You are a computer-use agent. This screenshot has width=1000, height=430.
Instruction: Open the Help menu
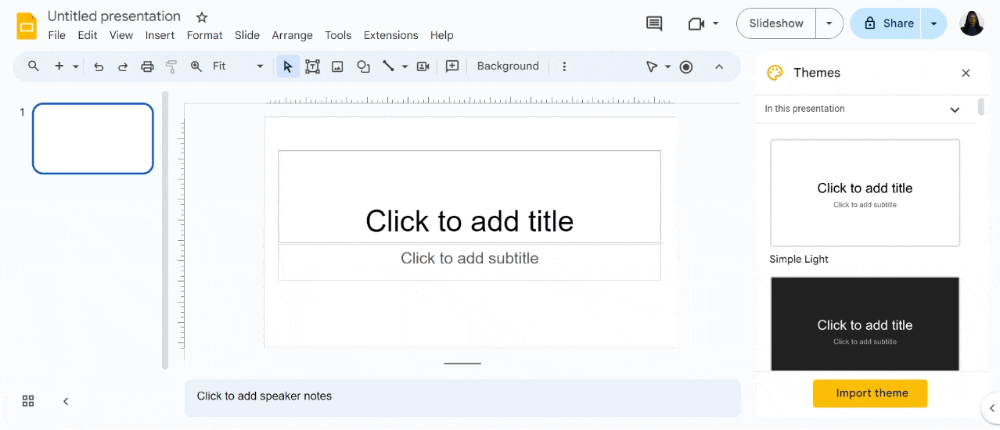coord(441,35)
